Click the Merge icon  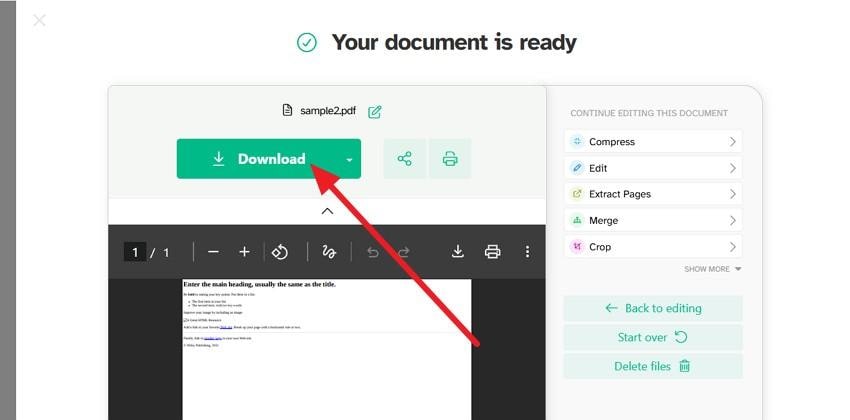click(577, 221)
